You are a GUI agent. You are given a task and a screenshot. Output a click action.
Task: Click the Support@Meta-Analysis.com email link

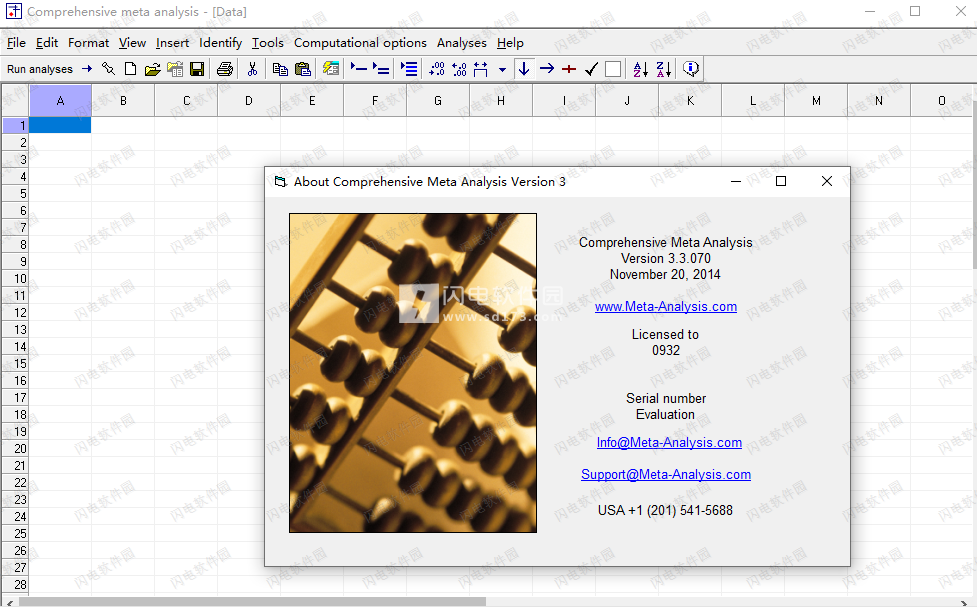tap(666, 474)
